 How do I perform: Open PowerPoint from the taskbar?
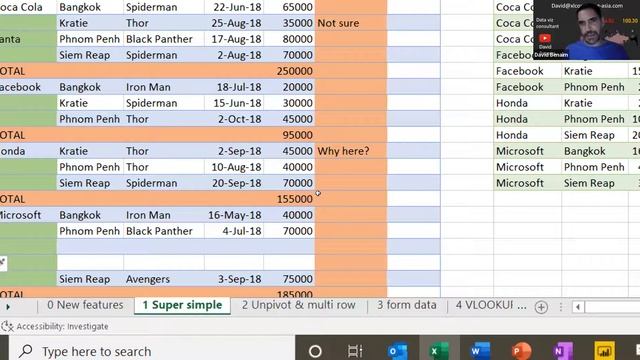tap(521, 351)
